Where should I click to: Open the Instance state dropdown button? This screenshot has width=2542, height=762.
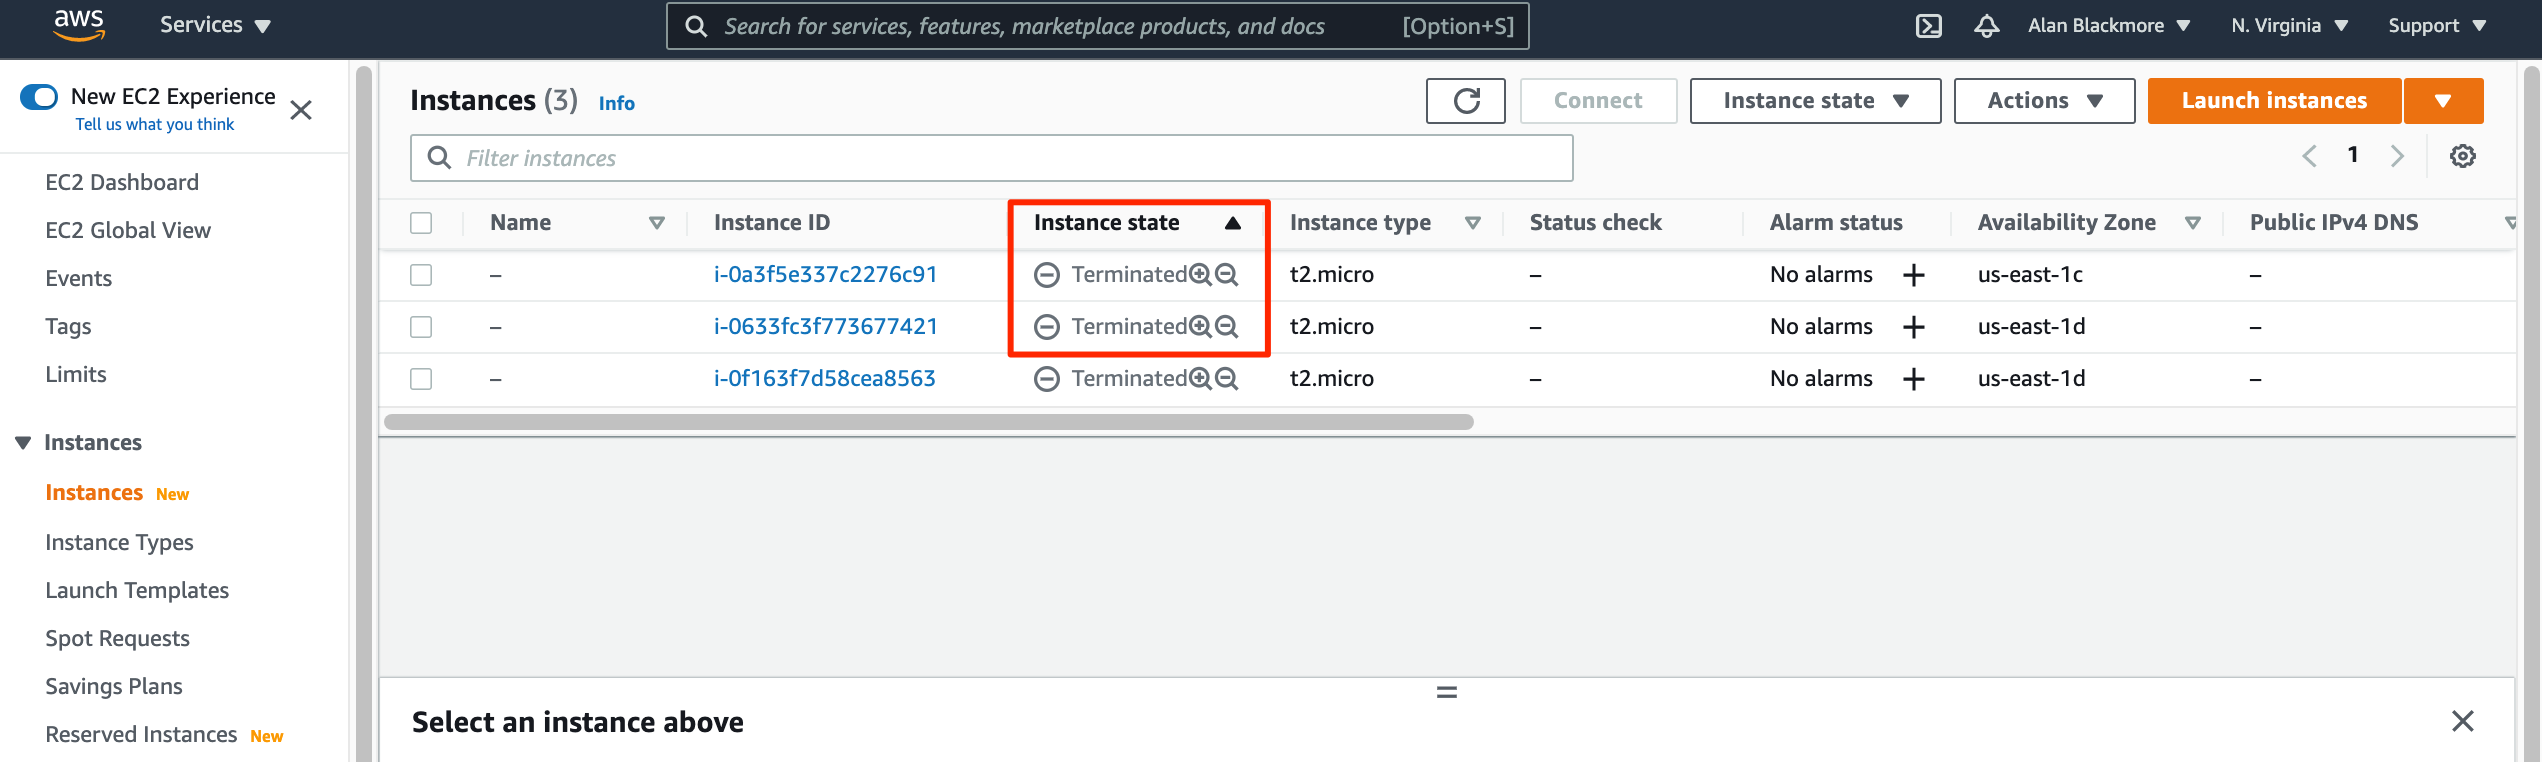click(x=1814, y=101)
